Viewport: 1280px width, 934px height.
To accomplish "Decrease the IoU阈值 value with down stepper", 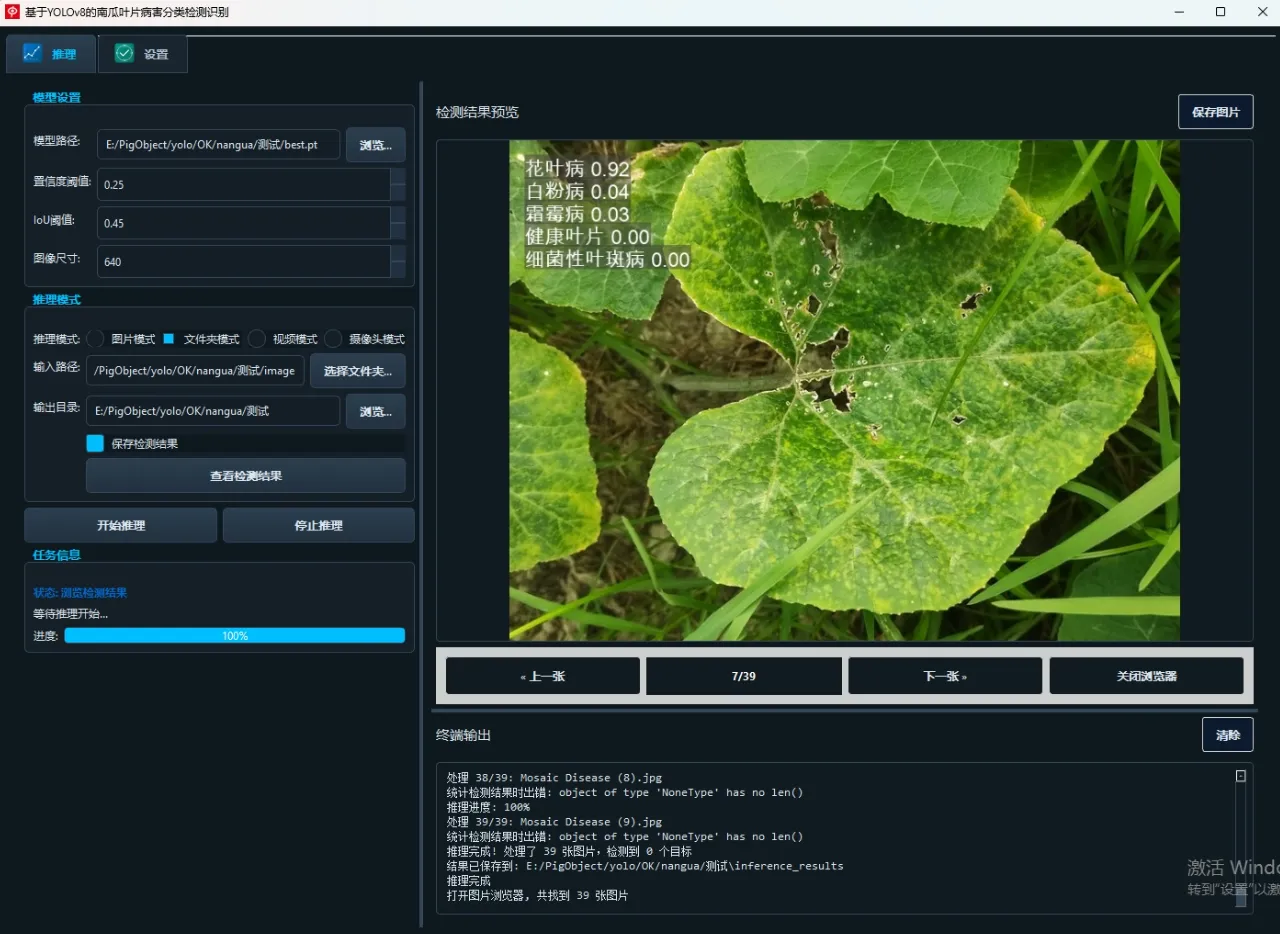I will [398, 231].
